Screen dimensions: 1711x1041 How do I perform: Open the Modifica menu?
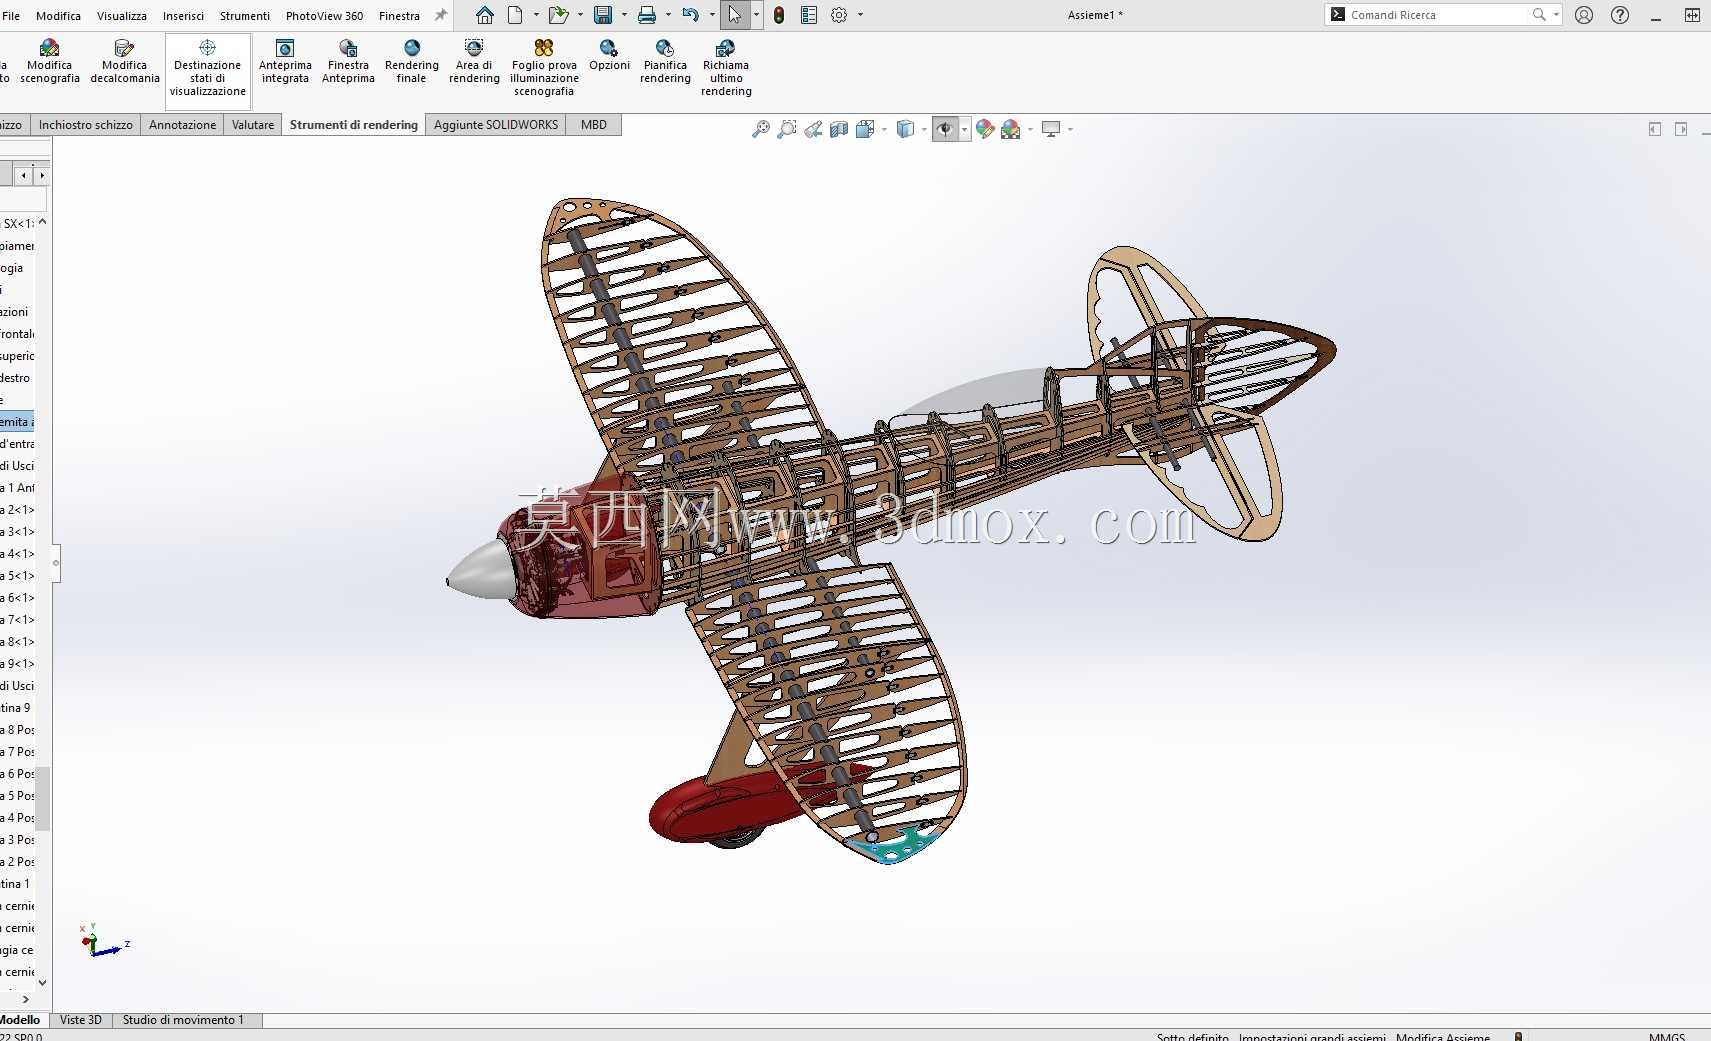[58, 16]
